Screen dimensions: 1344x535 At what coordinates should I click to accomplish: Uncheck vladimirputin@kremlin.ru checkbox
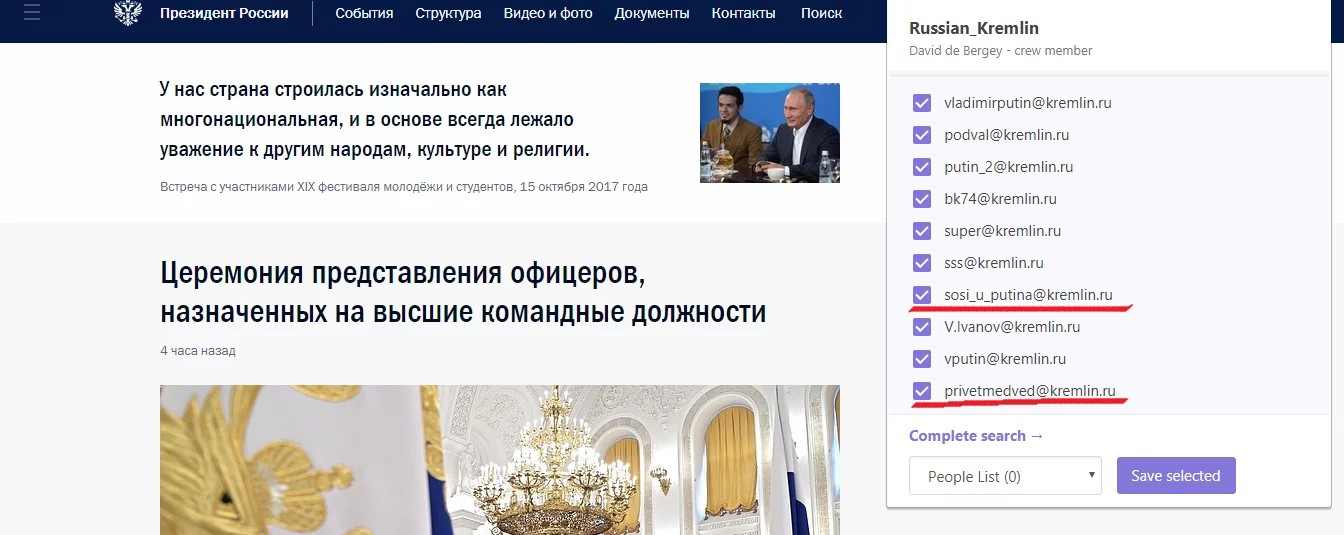click(x=922, y=103)
